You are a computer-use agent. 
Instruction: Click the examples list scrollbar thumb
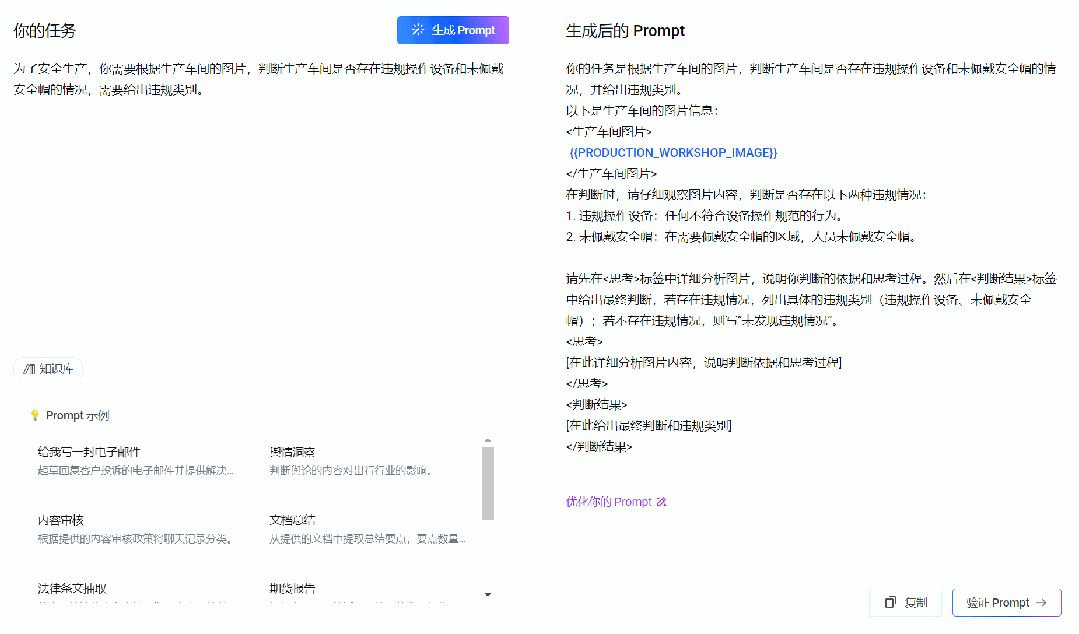488,483
